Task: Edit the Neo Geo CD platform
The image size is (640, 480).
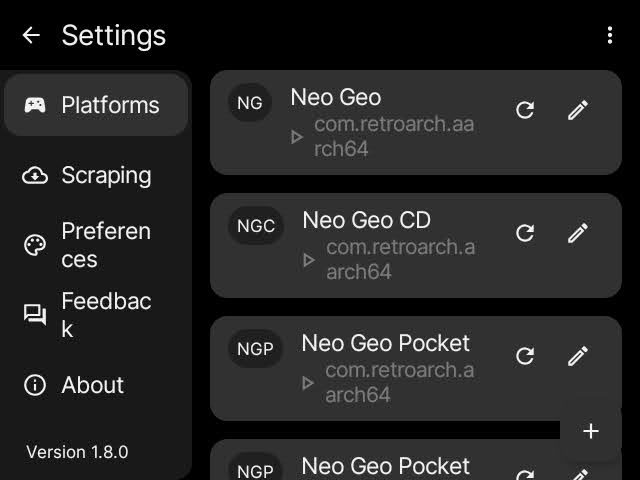Action: click(x=577, y=233)
